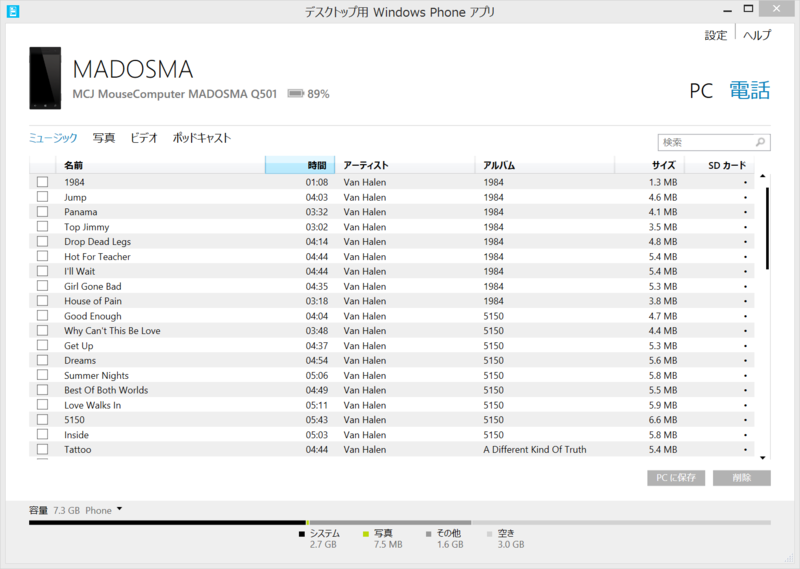This screenshot has width=800, height=569.
Task: Select the House of Pain row
Action: click(391, 301)
